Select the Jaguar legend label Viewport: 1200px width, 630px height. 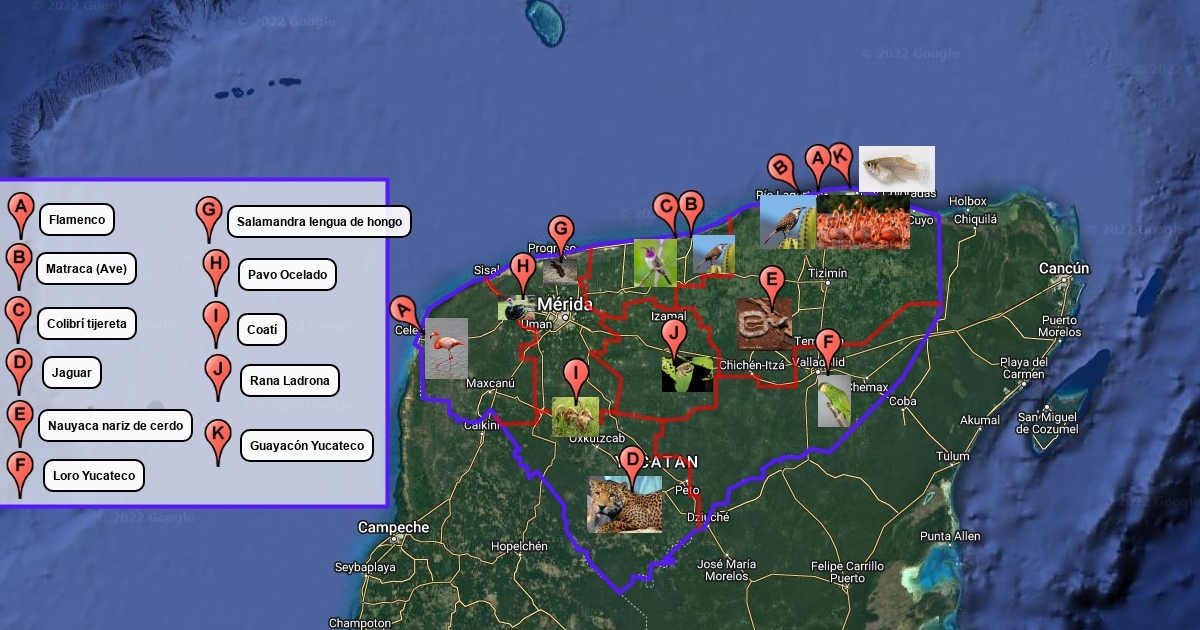(x=71, y=373)
